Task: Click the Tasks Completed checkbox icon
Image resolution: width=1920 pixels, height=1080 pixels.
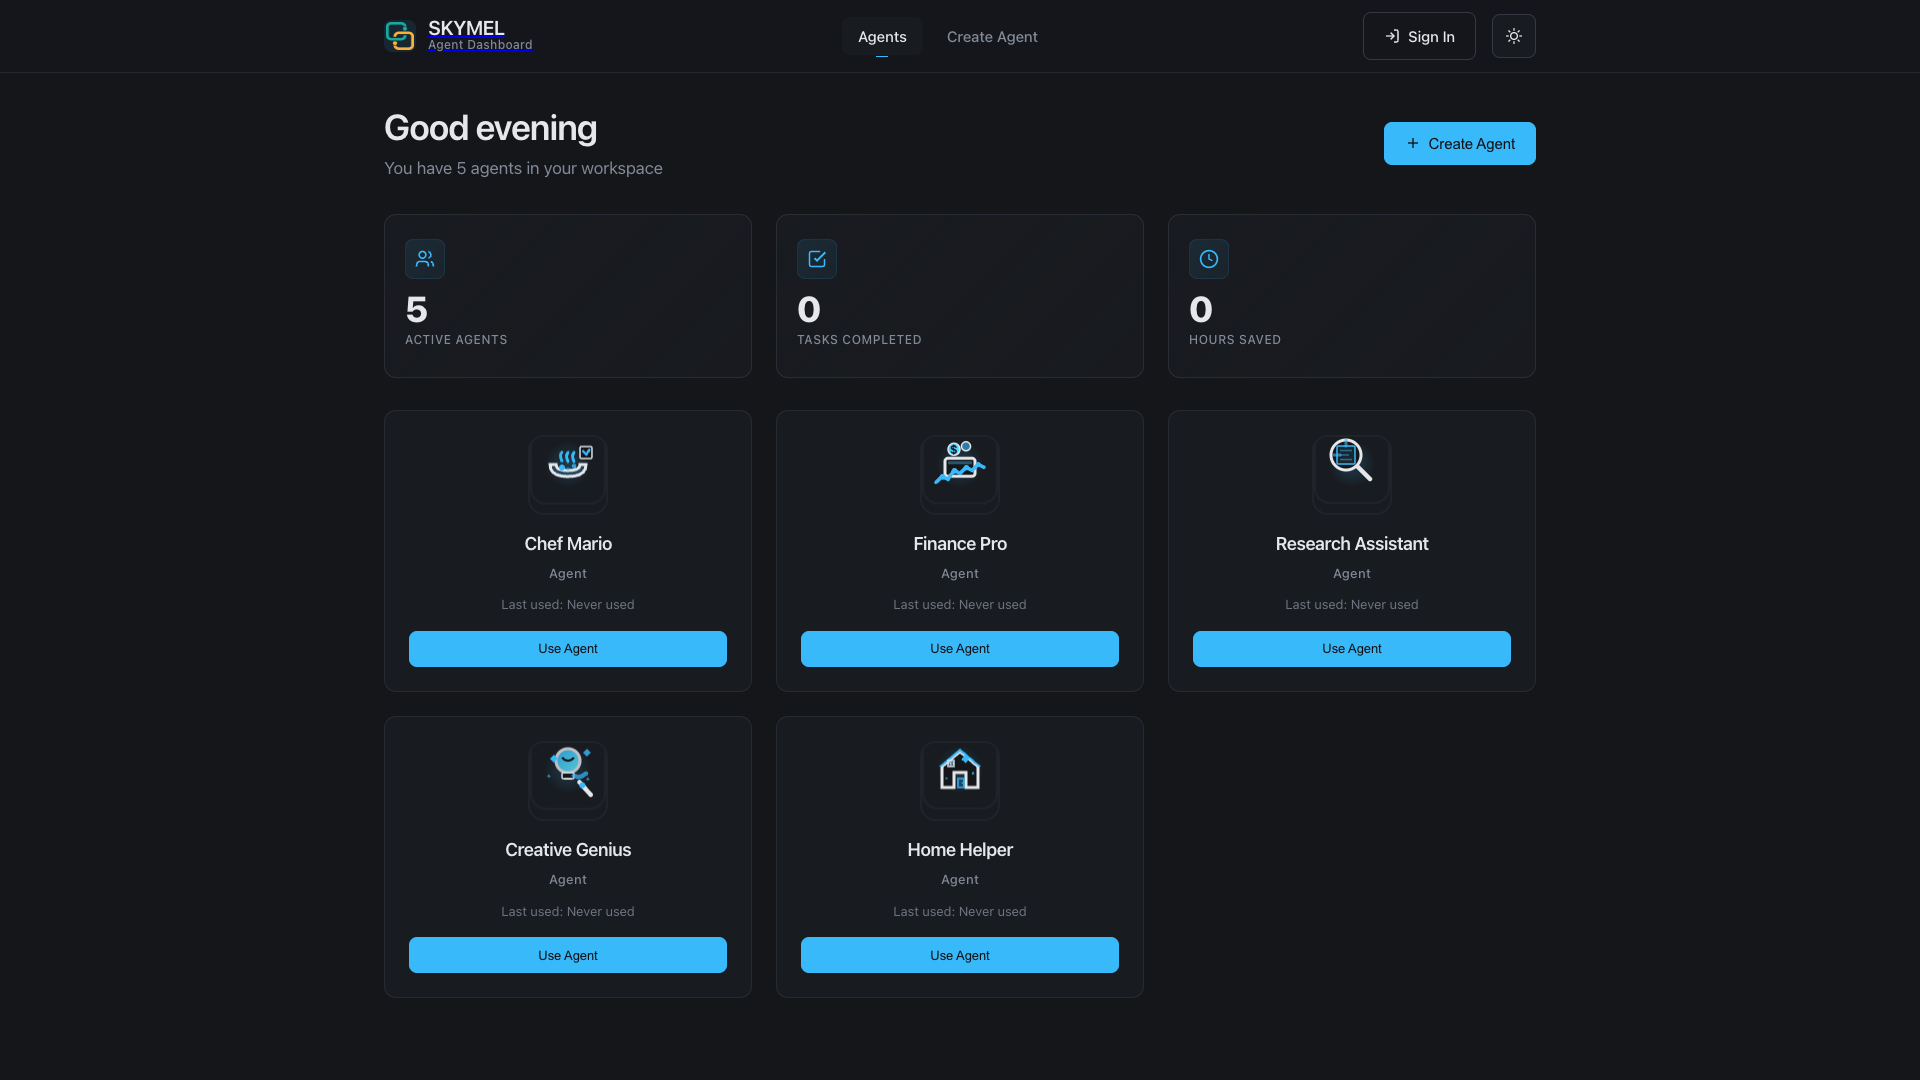Action: (x=817, y=259)
